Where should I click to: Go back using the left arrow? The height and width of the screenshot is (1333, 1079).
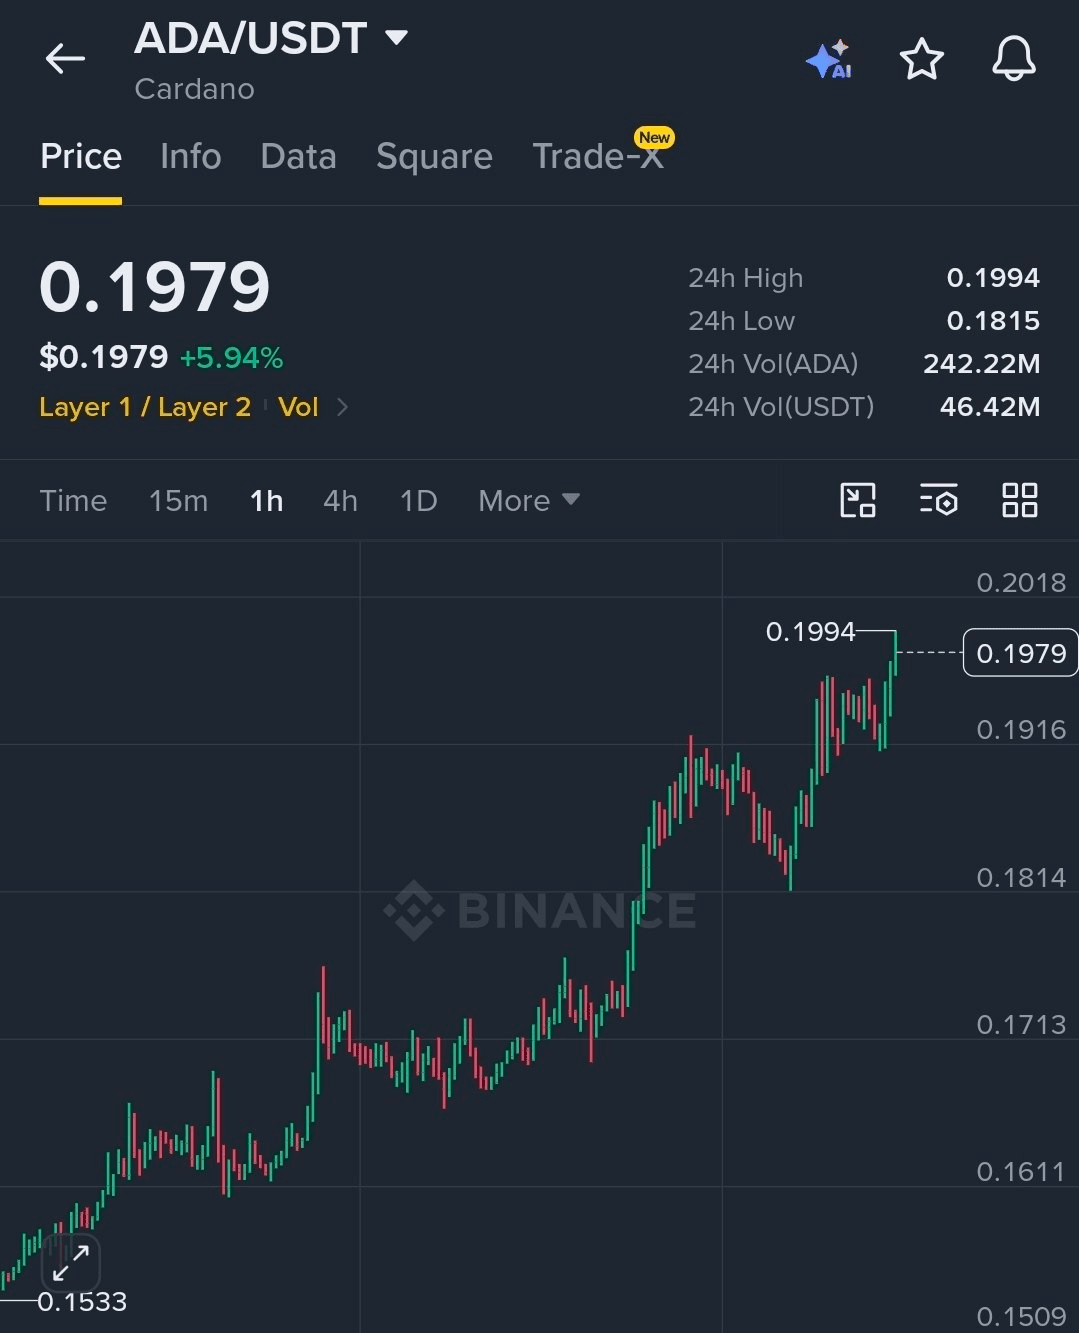65,59
